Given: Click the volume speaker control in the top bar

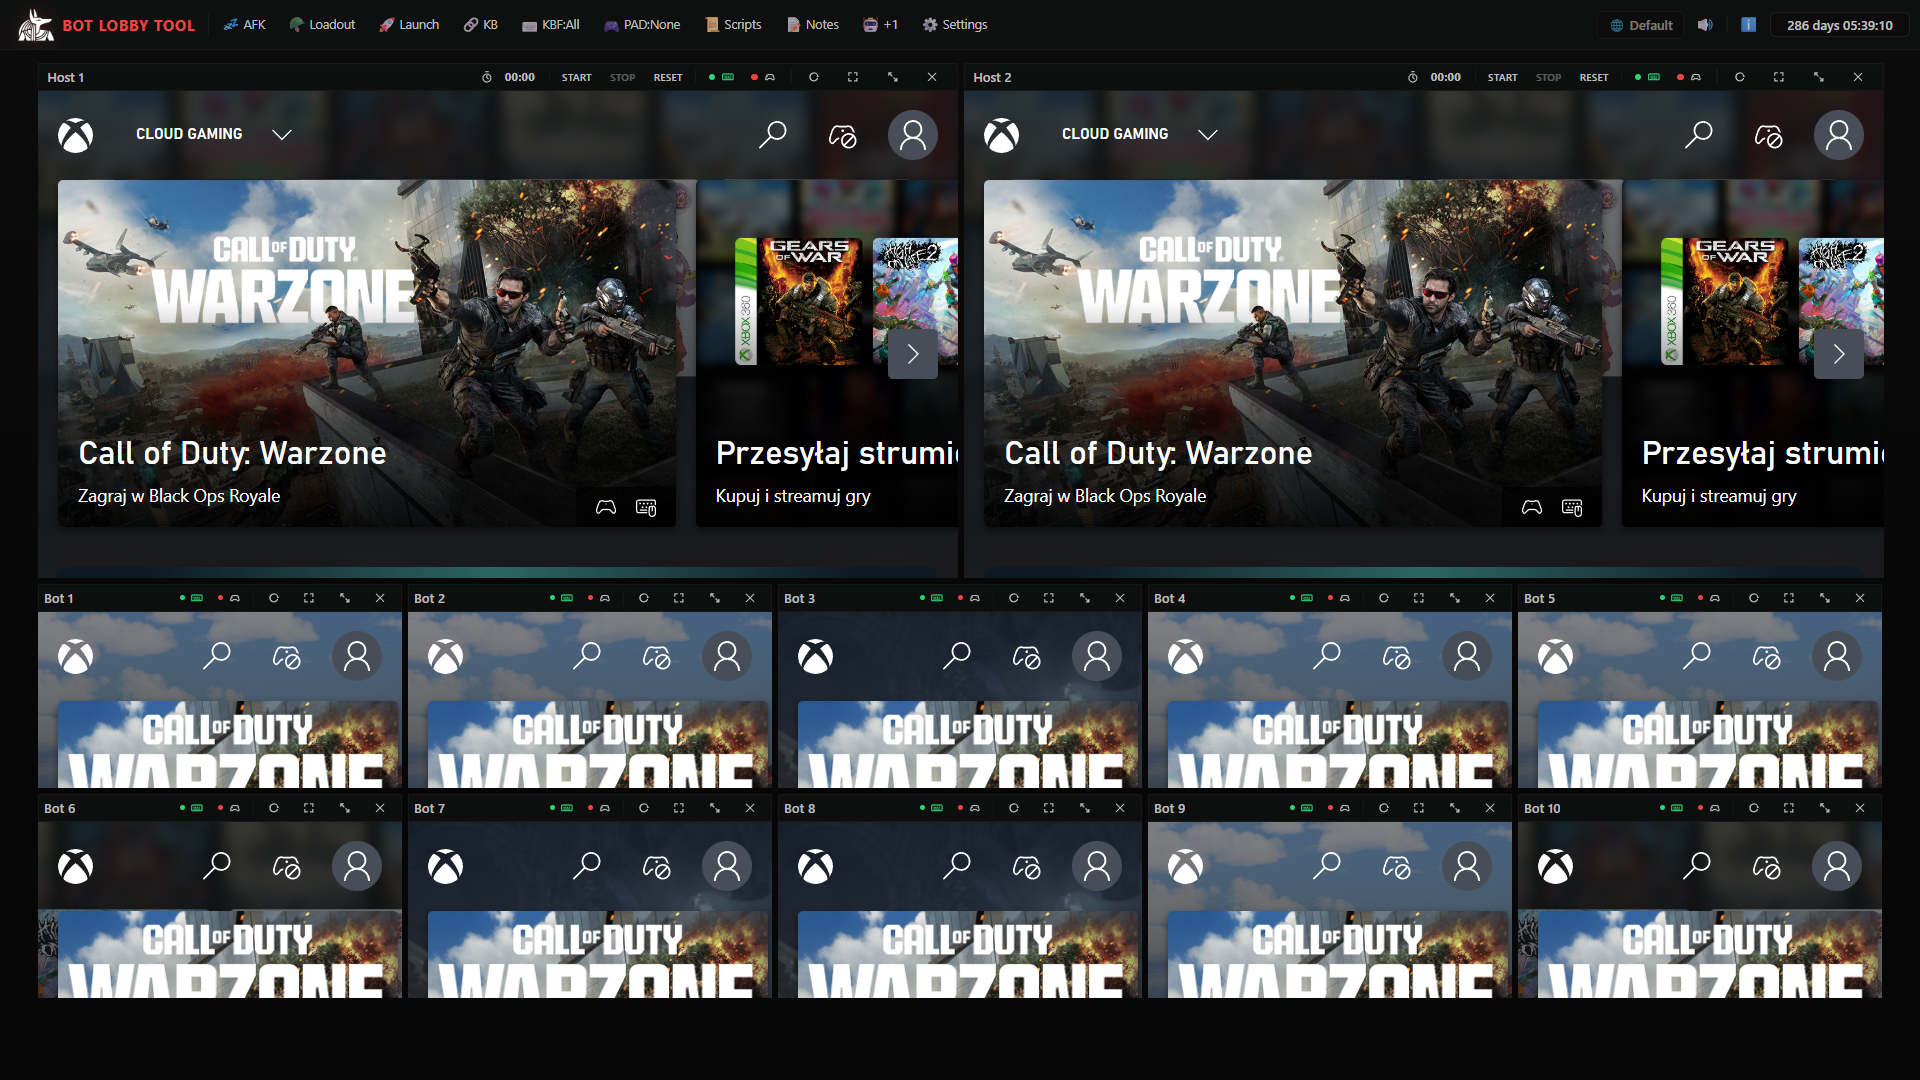Looking at the screenshot, I should (x=1707, y=24).
